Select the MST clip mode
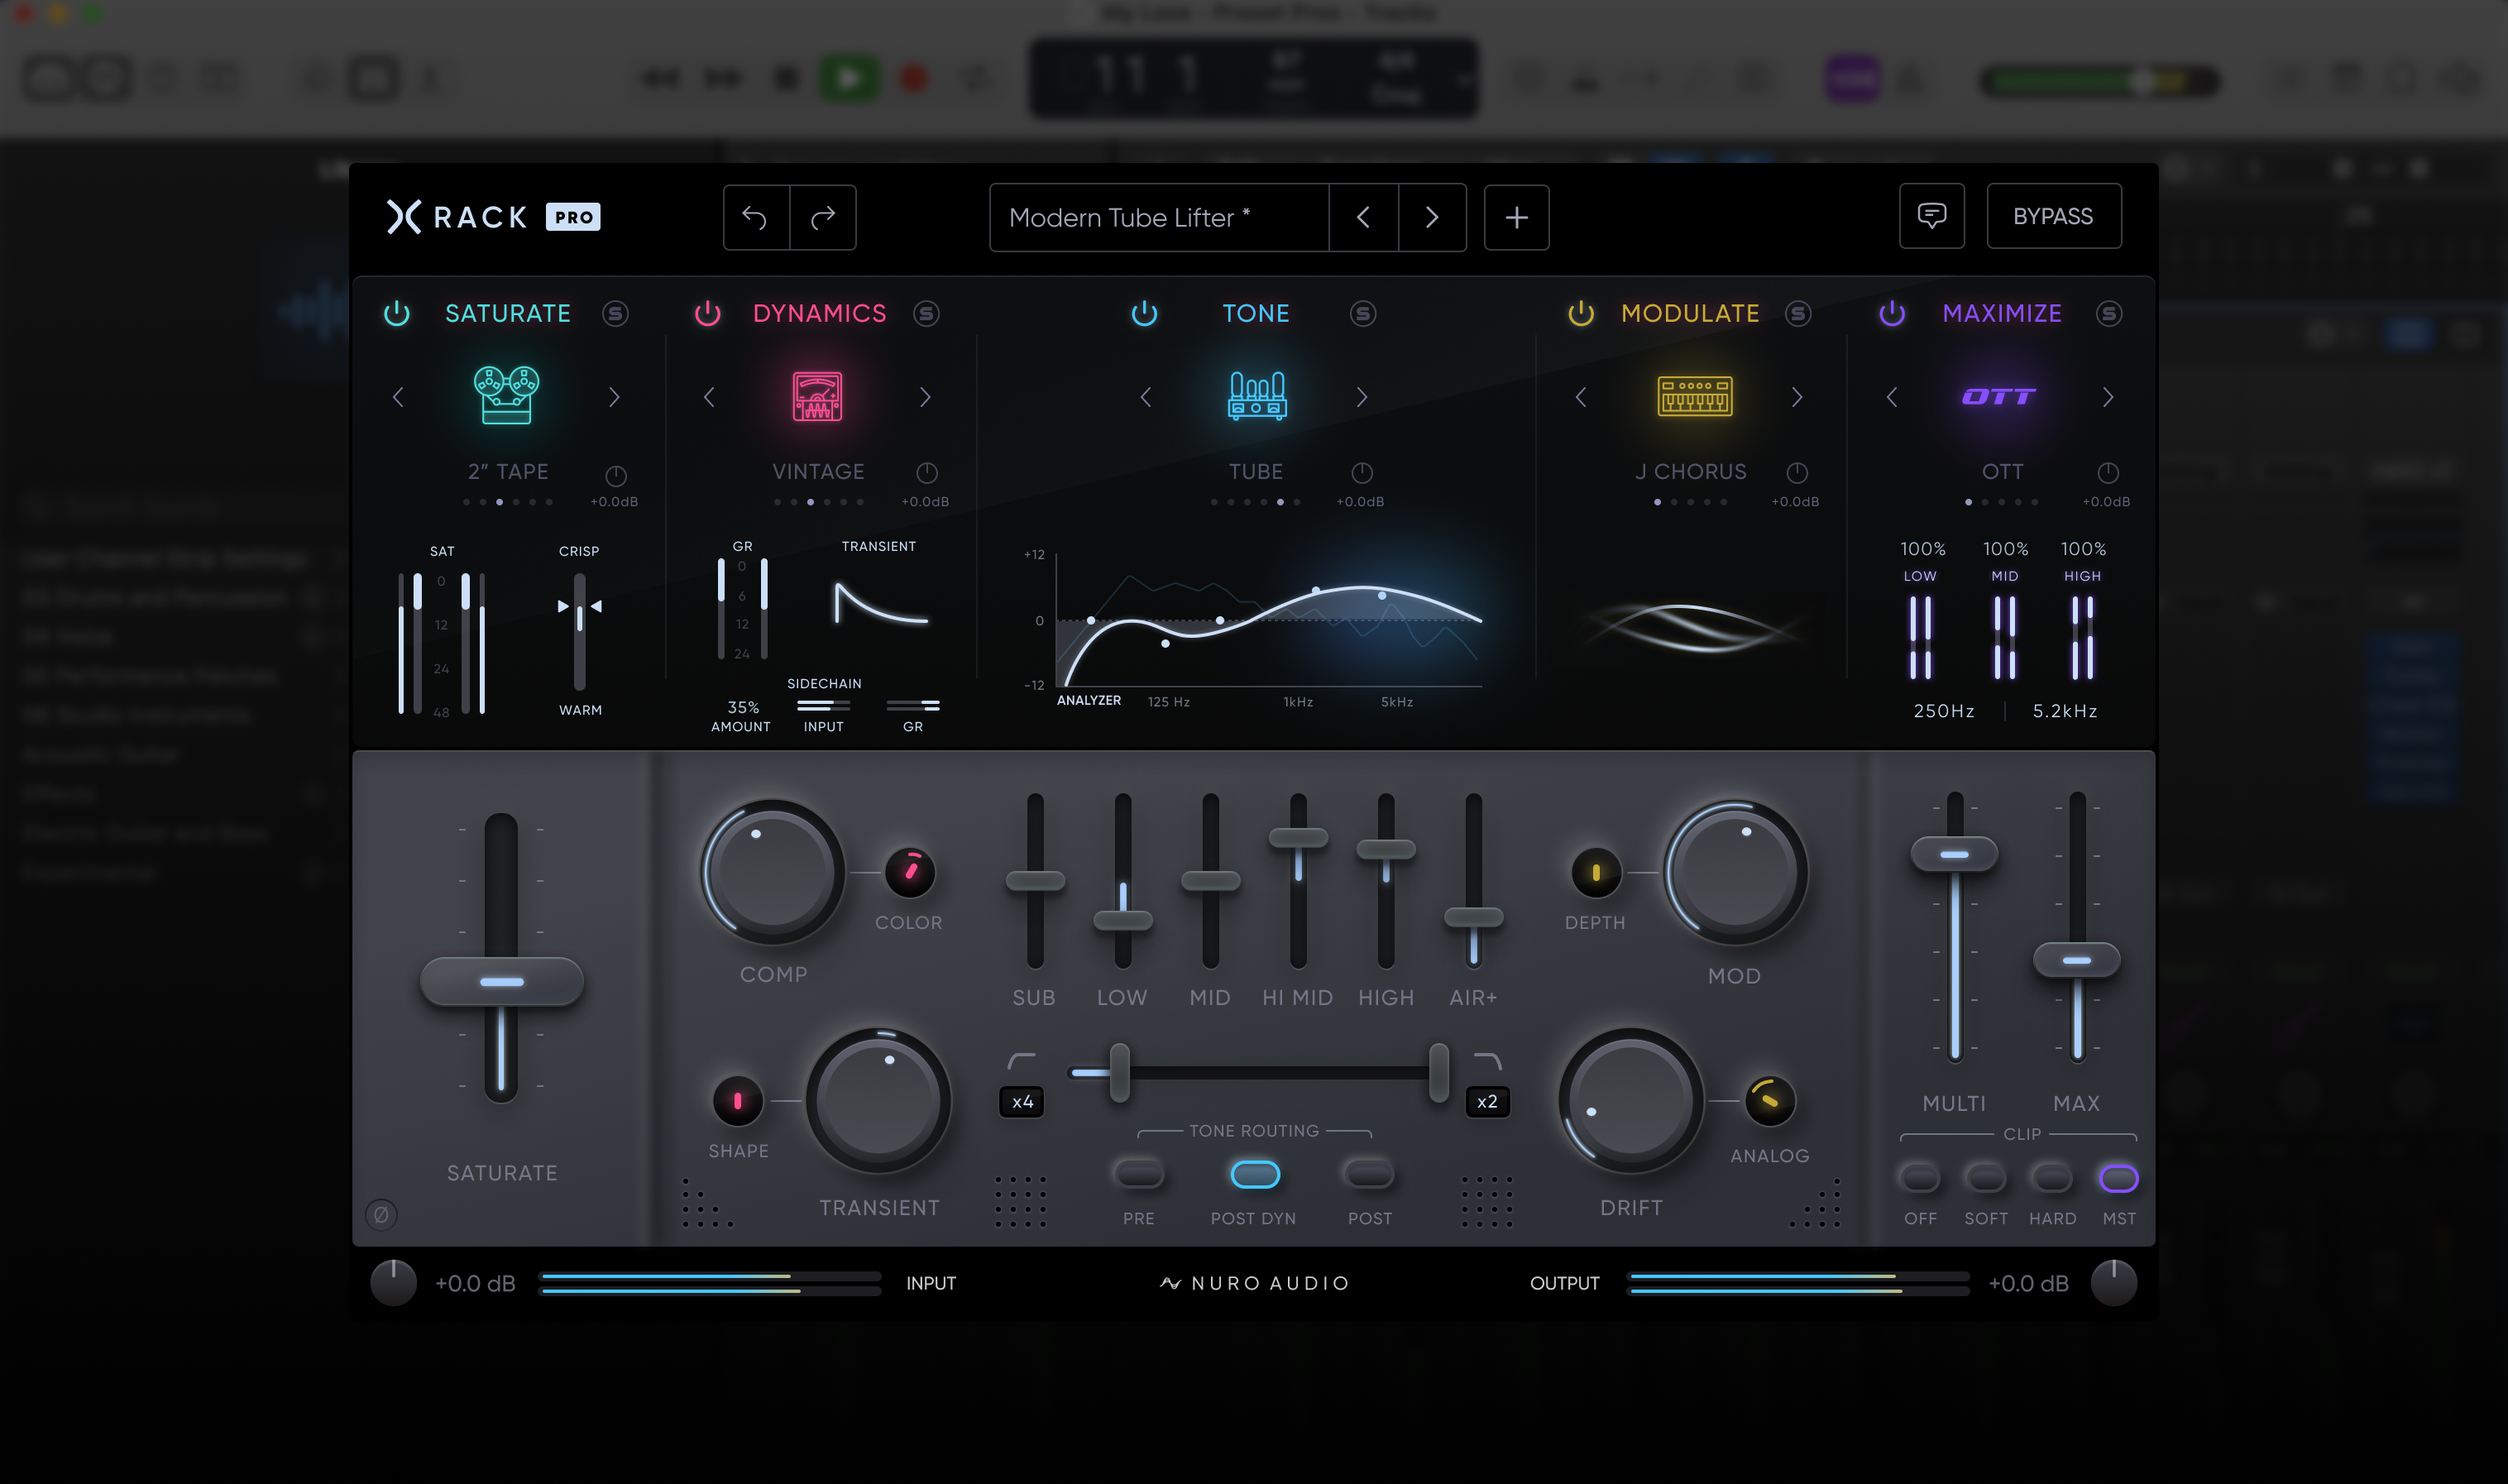Image resolution: width=2508 pixels, height=1484 pixels. point(2118,1178)
